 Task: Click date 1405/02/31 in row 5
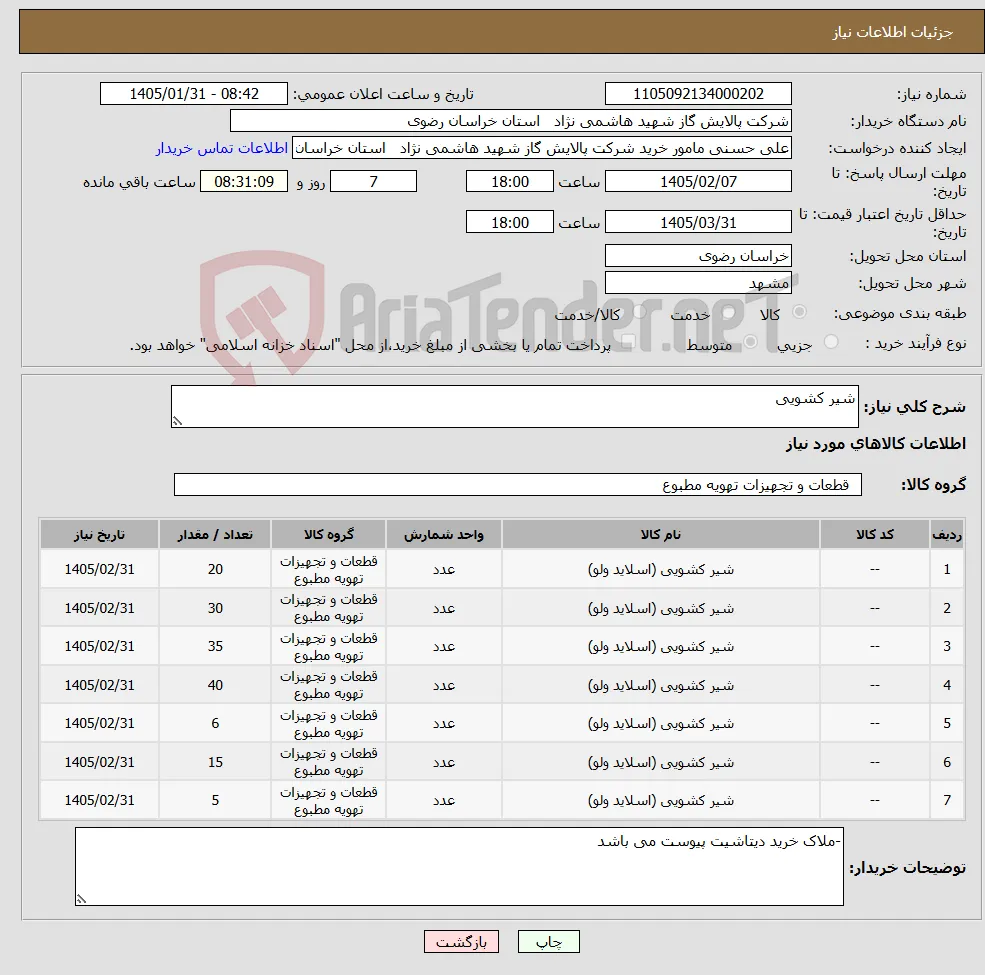tap(99, 723)
